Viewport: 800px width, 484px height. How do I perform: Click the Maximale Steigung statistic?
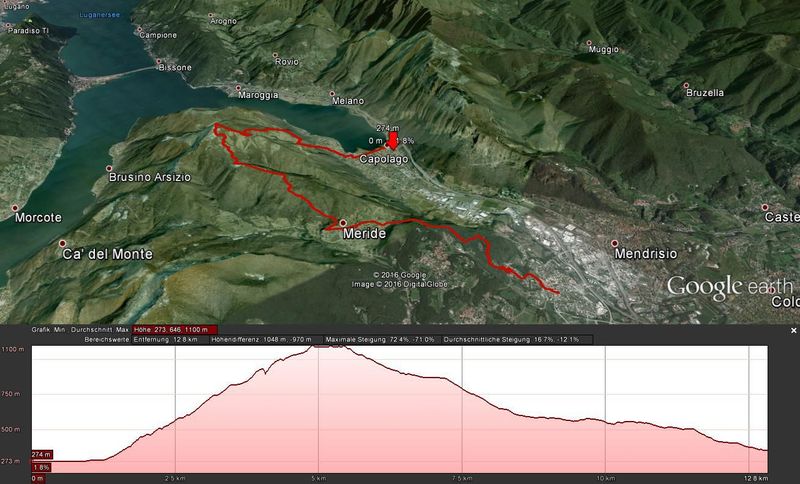coord(382,340)
